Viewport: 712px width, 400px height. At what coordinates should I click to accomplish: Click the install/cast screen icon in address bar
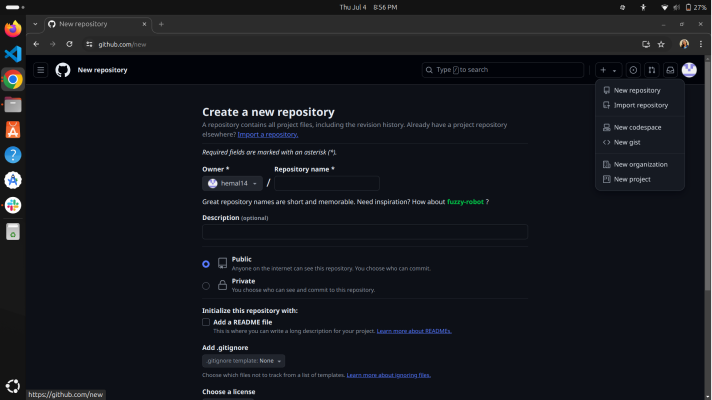(646, 44)
